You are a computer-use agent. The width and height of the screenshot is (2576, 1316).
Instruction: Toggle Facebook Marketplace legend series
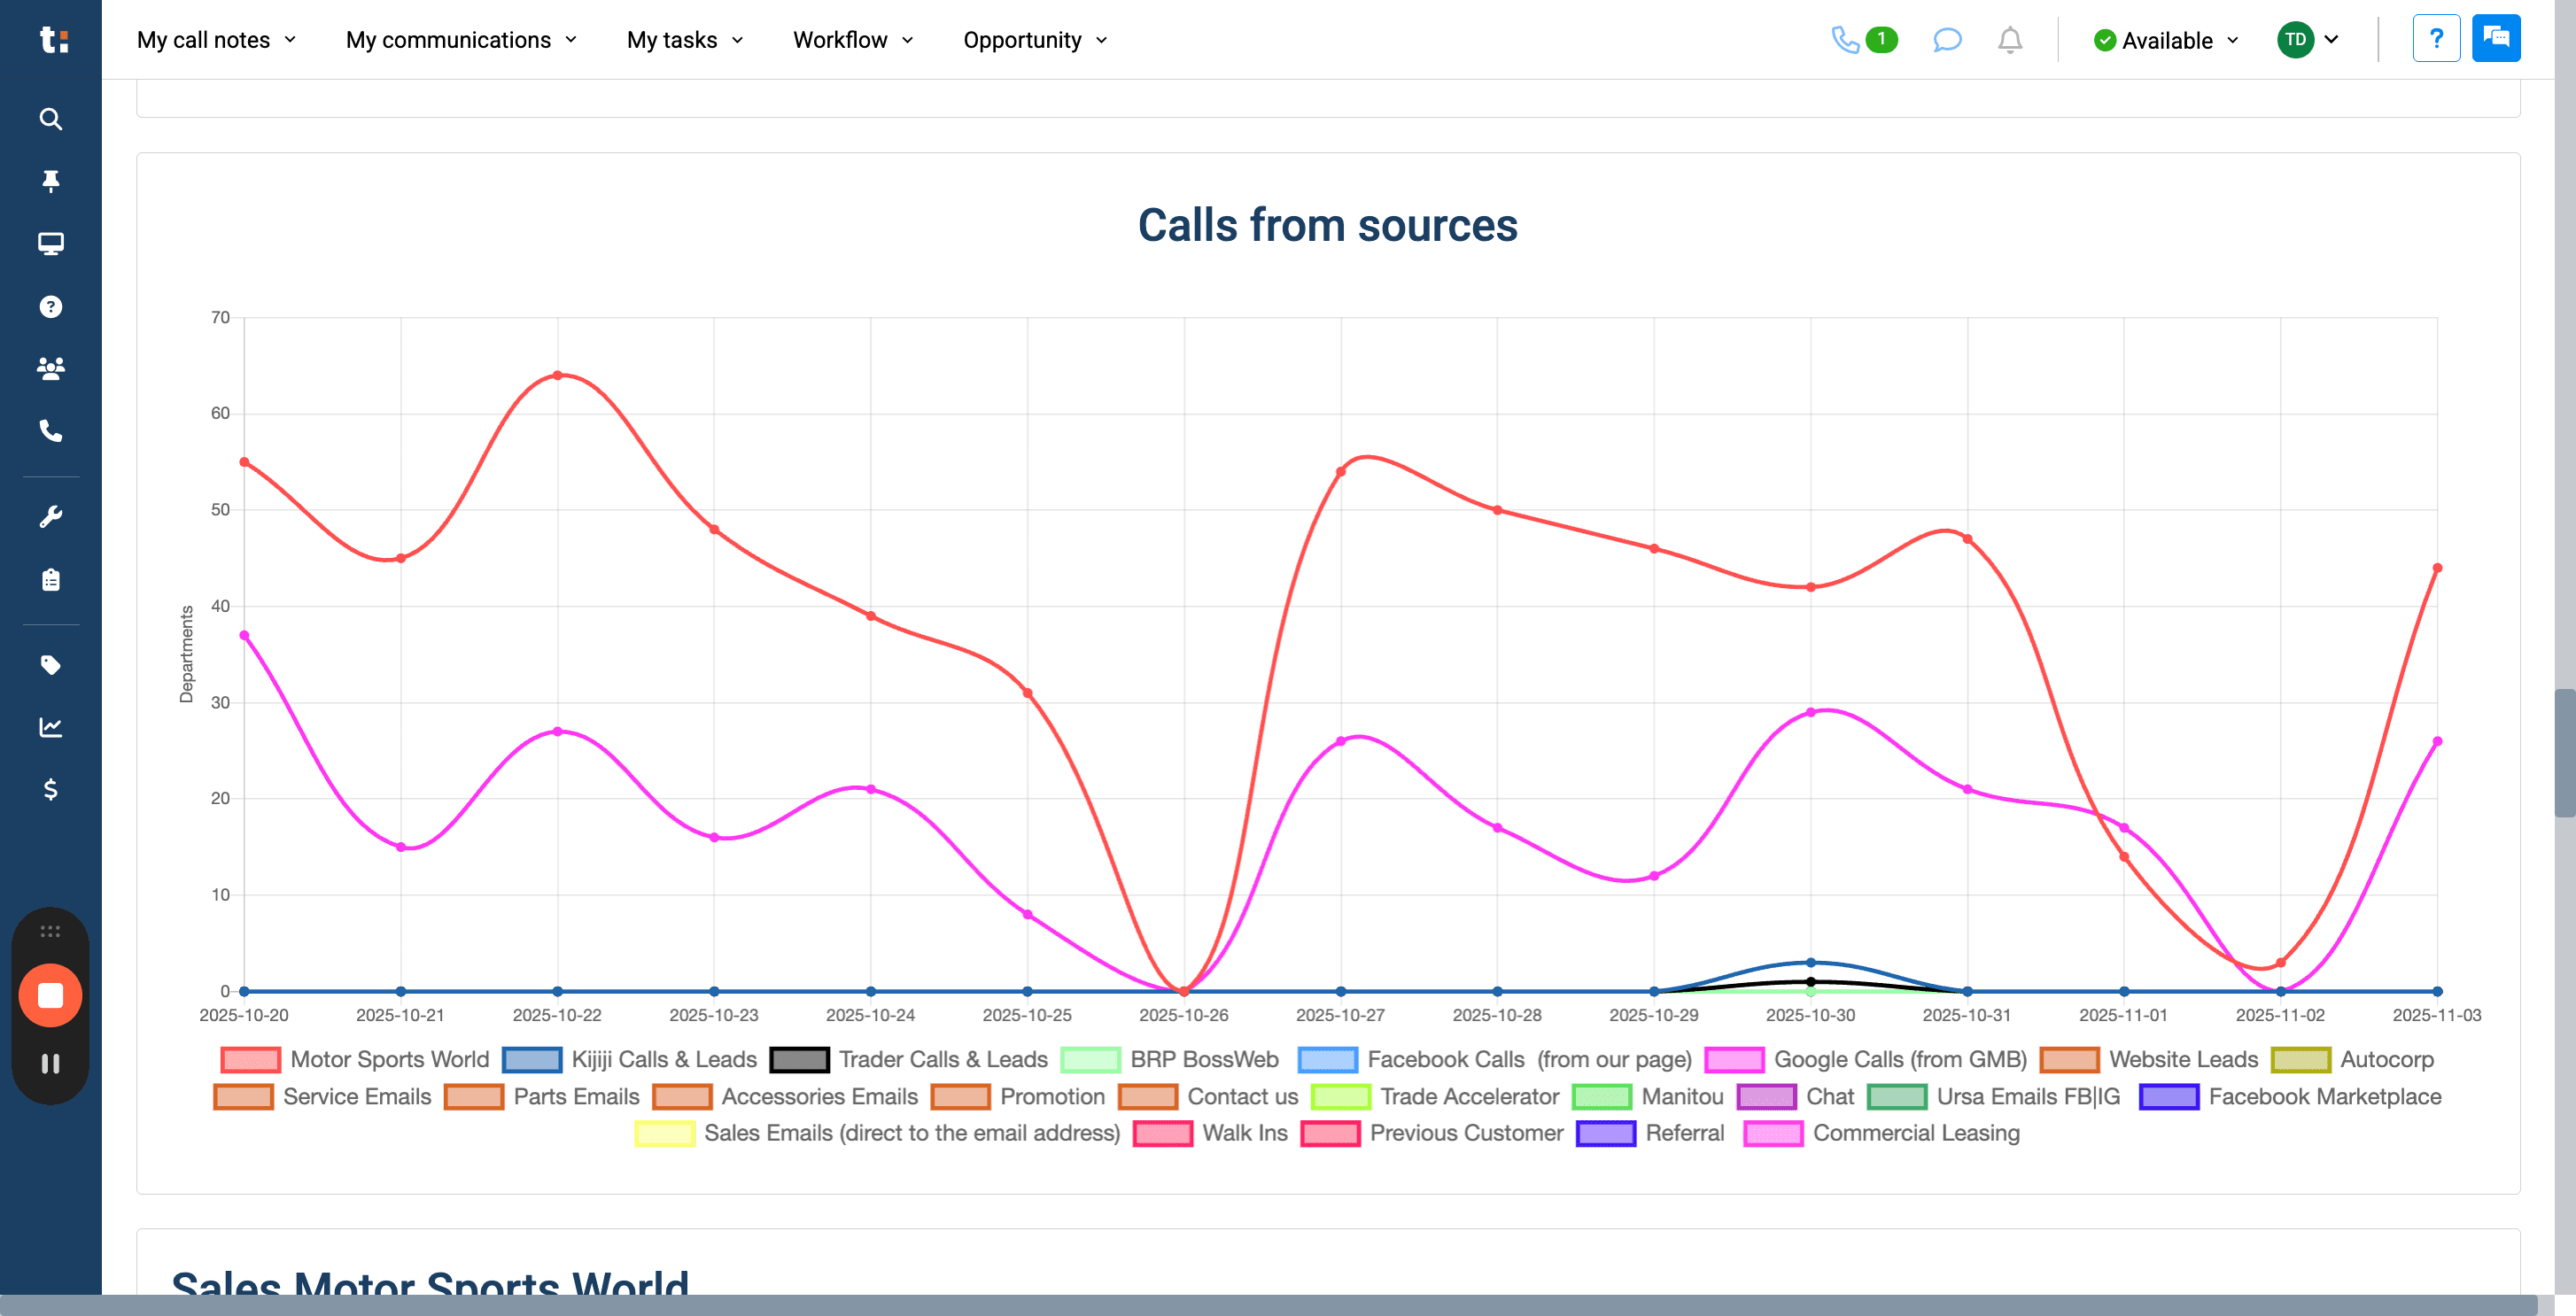pyautogui.click(x=2290, y=1096)
